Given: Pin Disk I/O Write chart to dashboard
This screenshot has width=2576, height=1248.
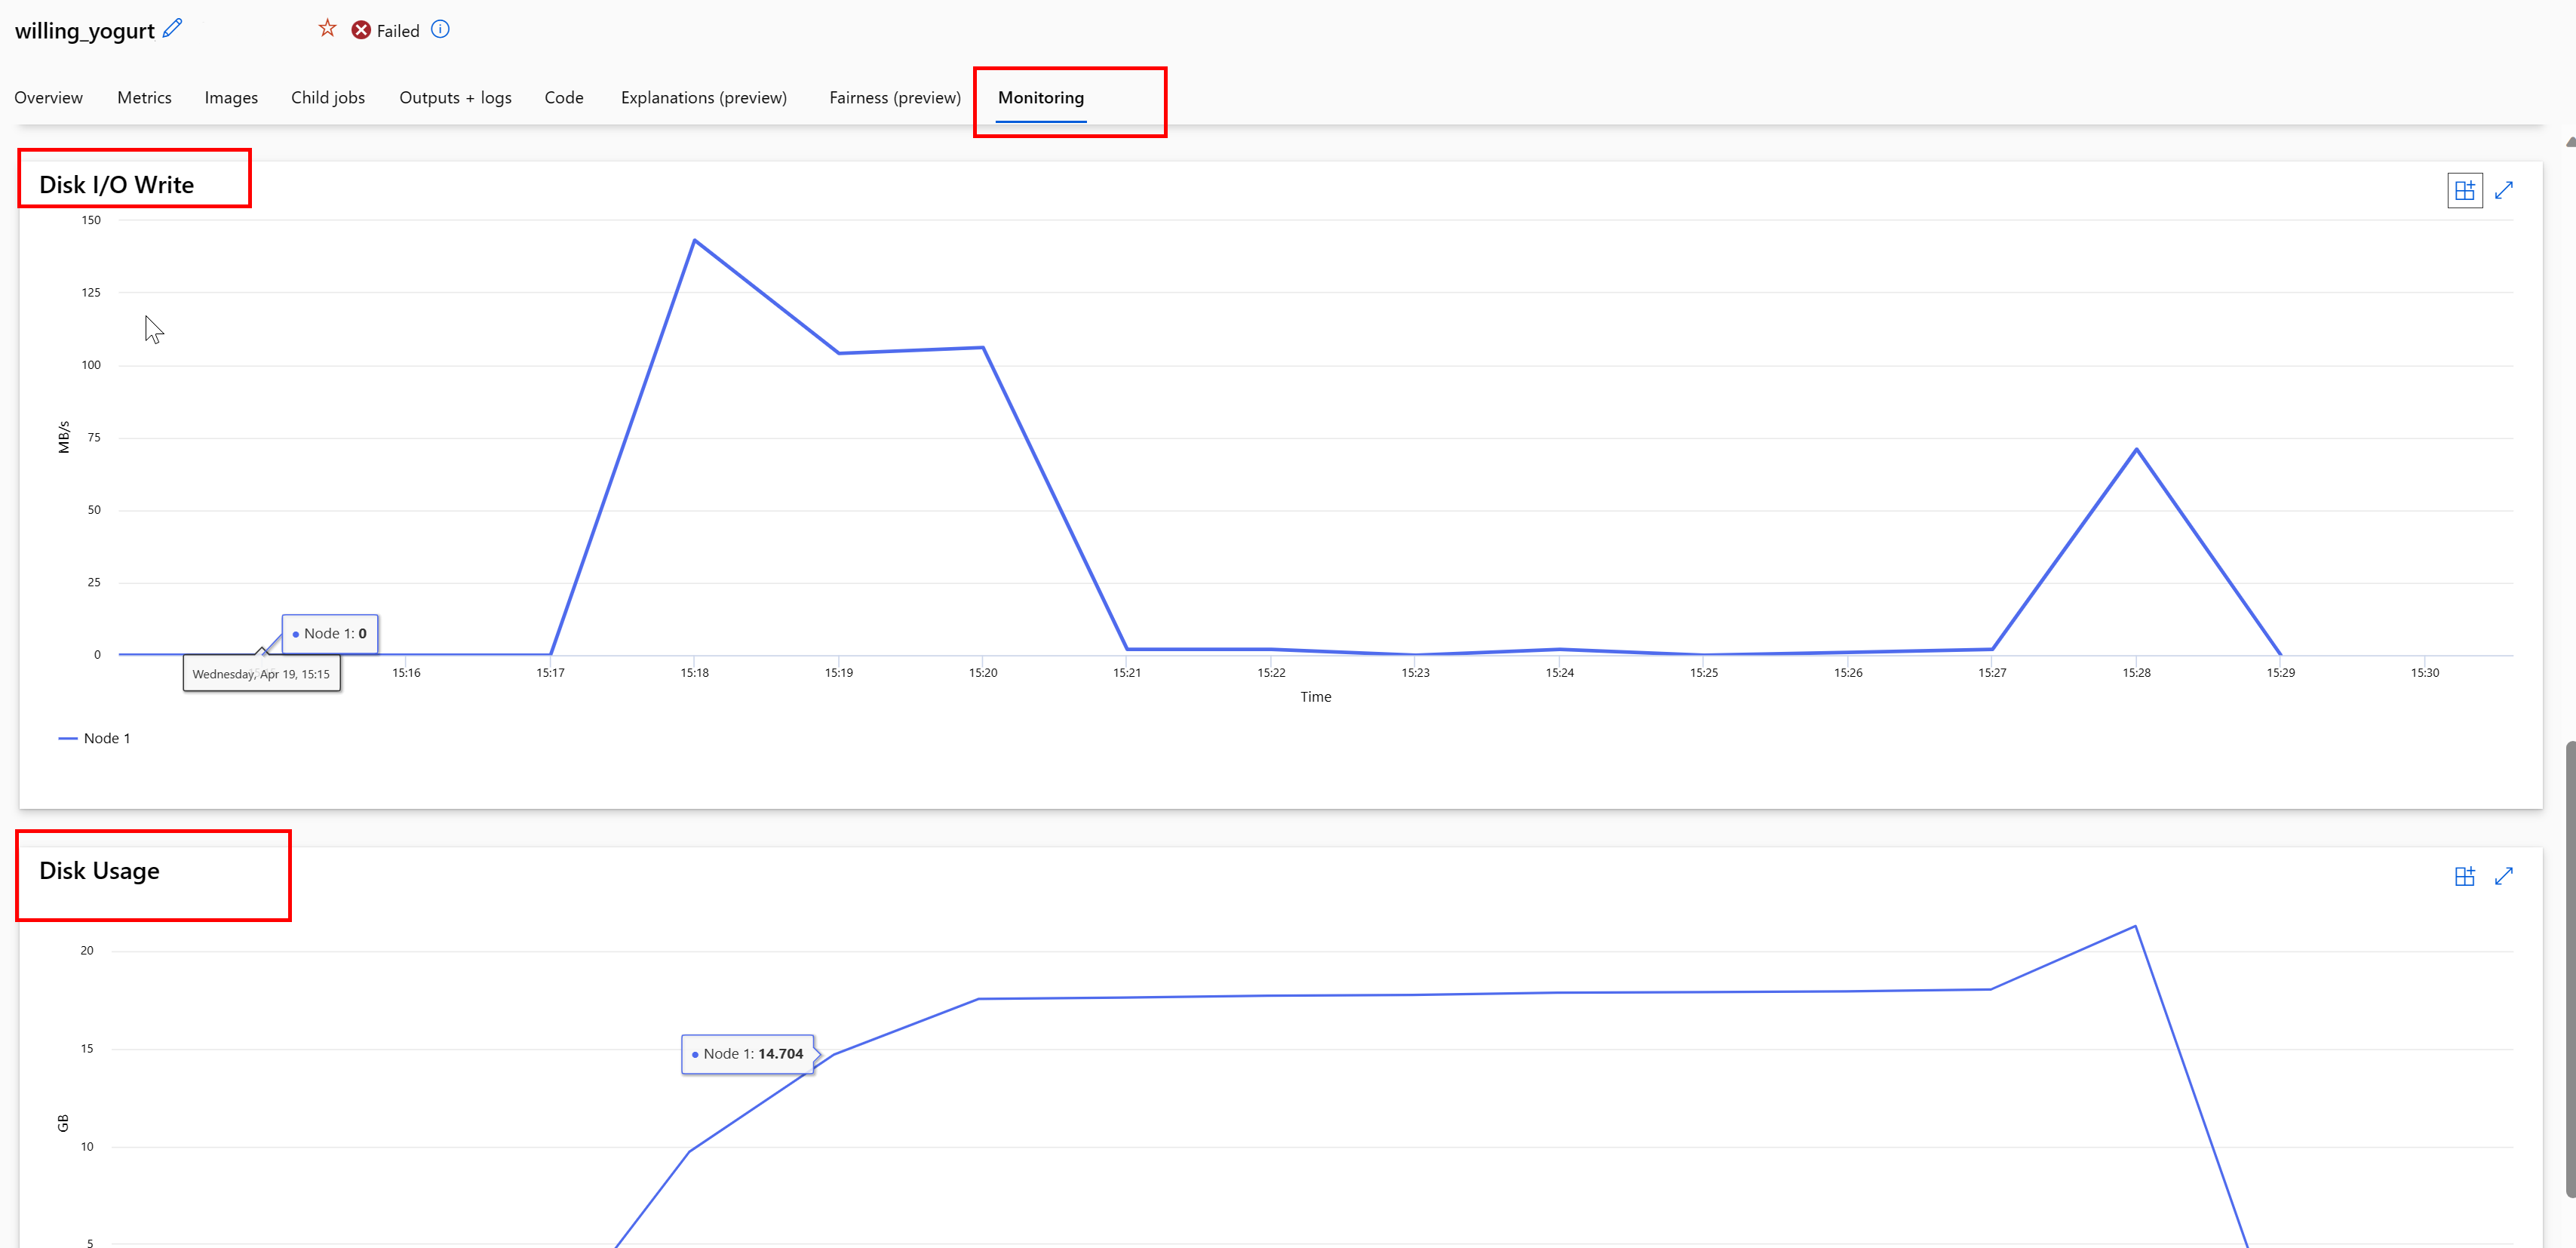Looking at the screenshot, I should 2464,190.
